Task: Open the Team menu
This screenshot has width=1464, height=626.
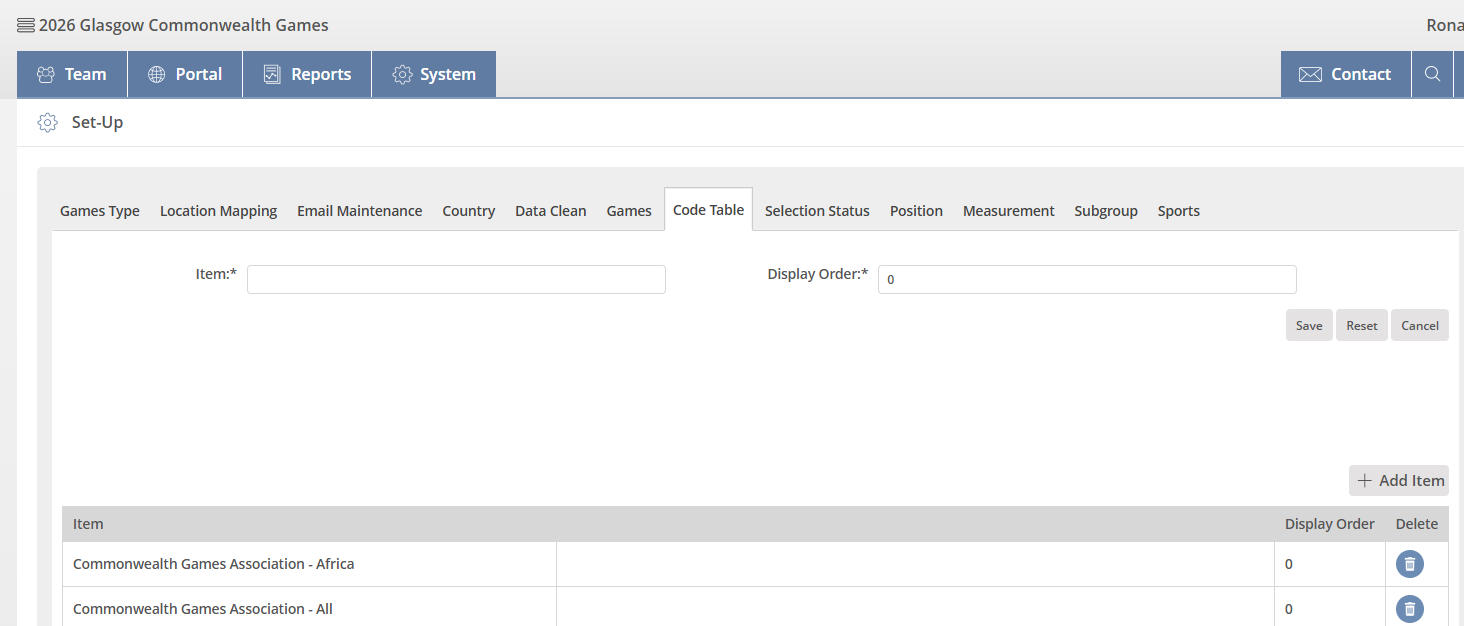Action: [x=72, y=74]
